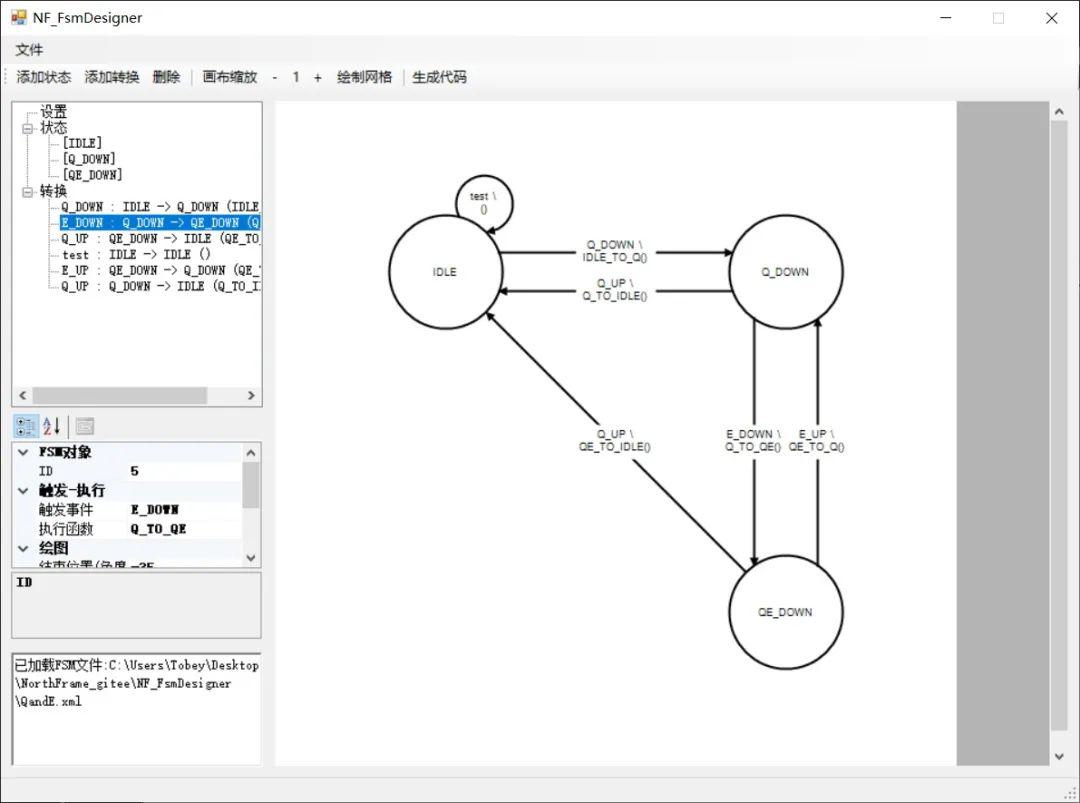Switch property grid to alphabetical sort
This screenshot has height=803, width=1080.
pyautogui.click(x=52, y=426)
